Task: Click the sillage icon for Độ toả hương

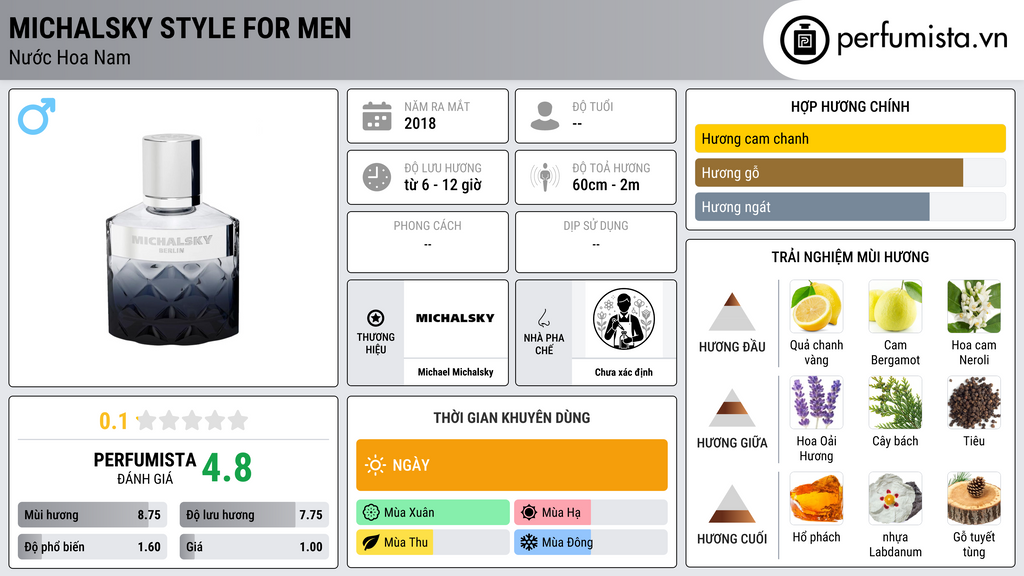Action: 545,177
